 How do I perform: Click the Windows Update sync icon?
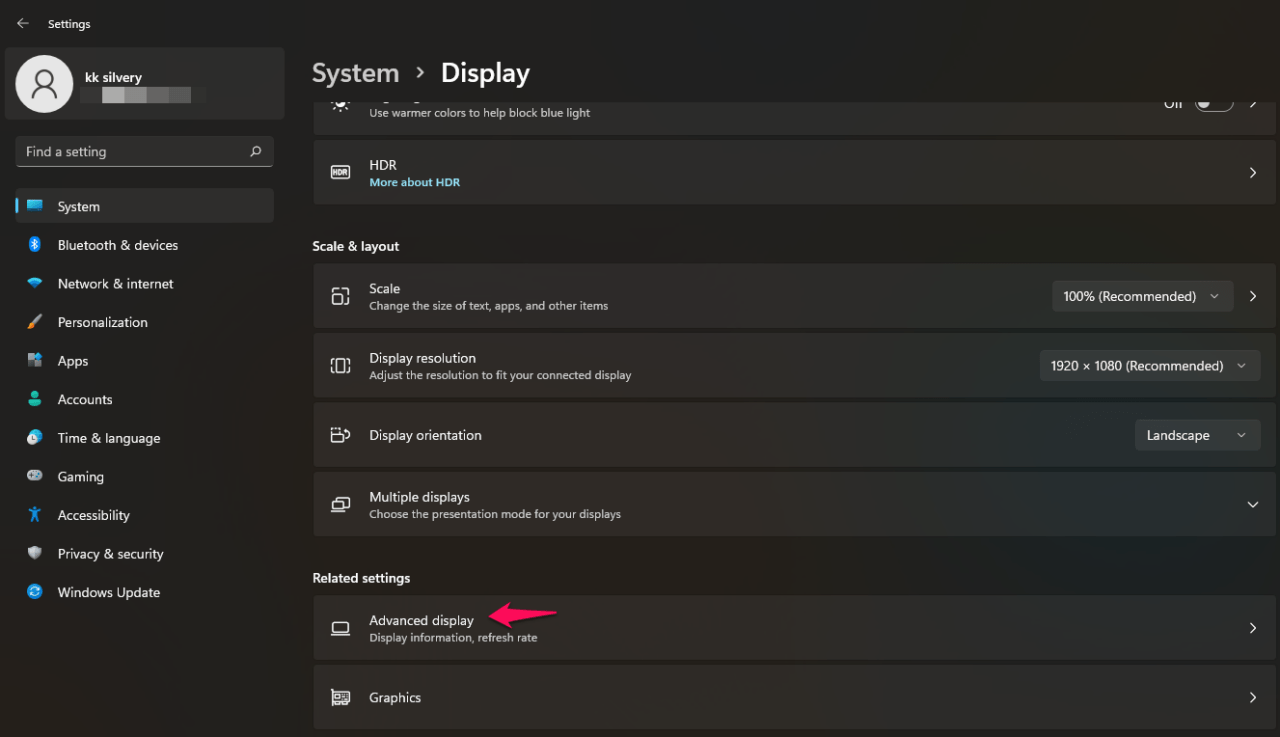click(x=35, y=592)
